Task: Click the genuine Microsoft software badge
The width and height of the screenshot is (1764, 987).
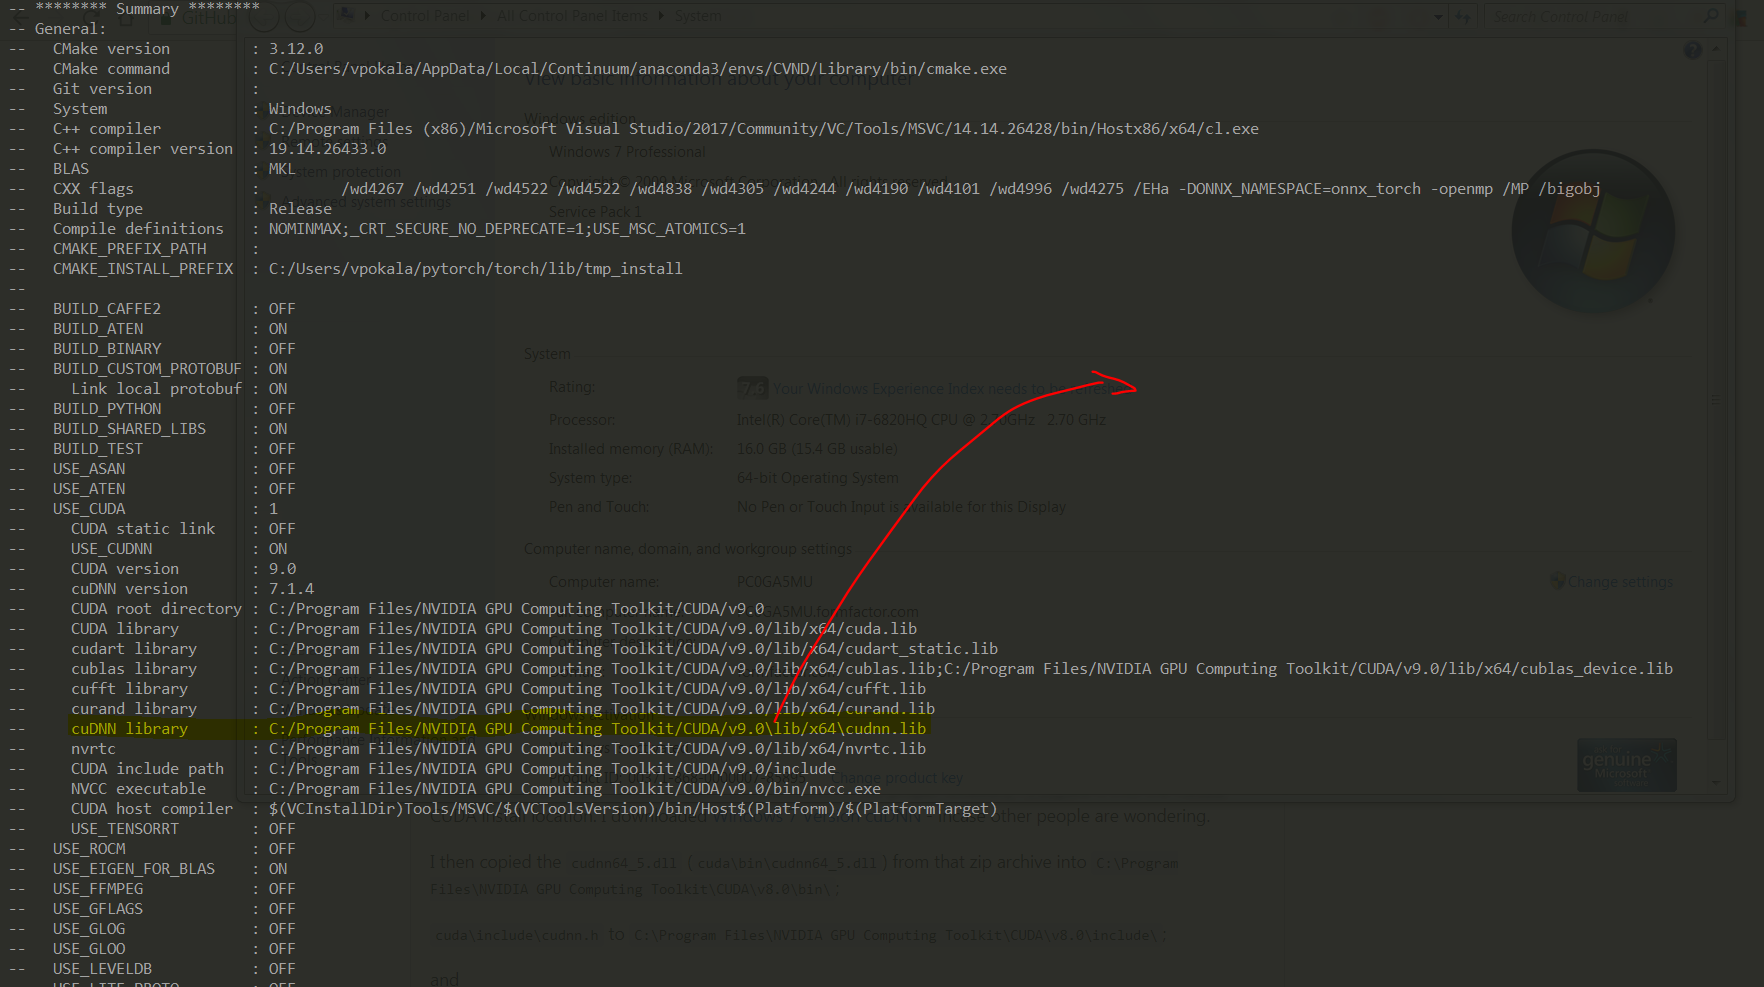Action: (x=1627, y=765)
